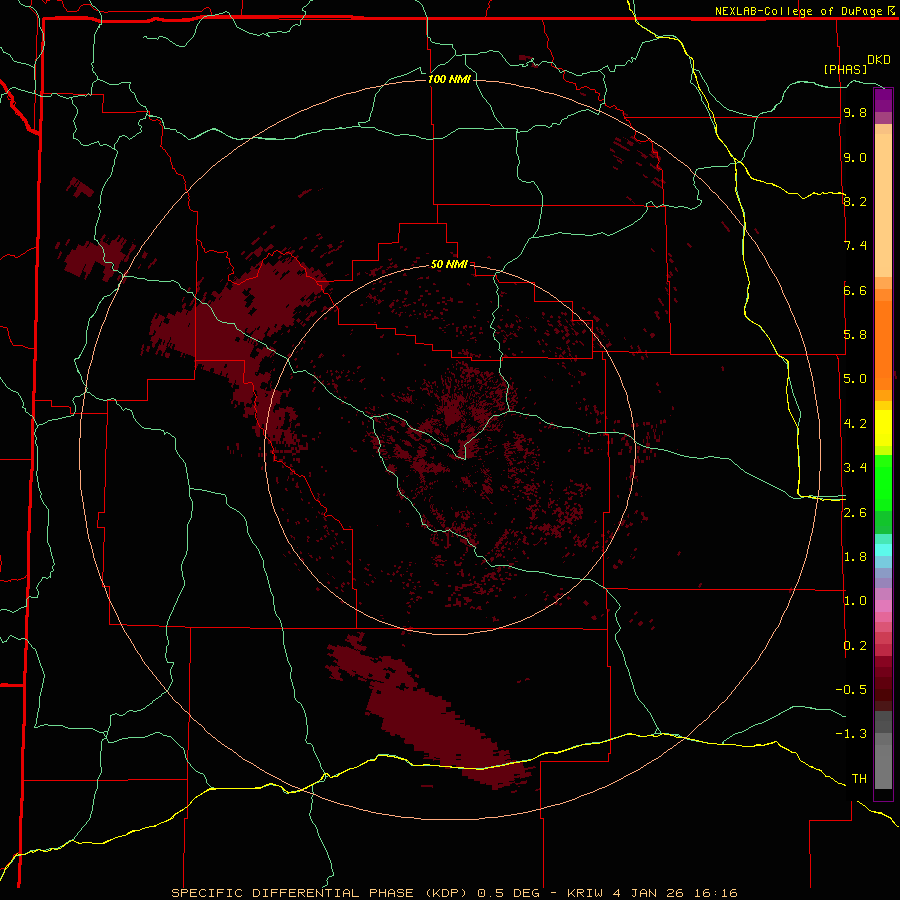
Task: Pick the pink segment of color bar
Action: (x=883, y=606)
